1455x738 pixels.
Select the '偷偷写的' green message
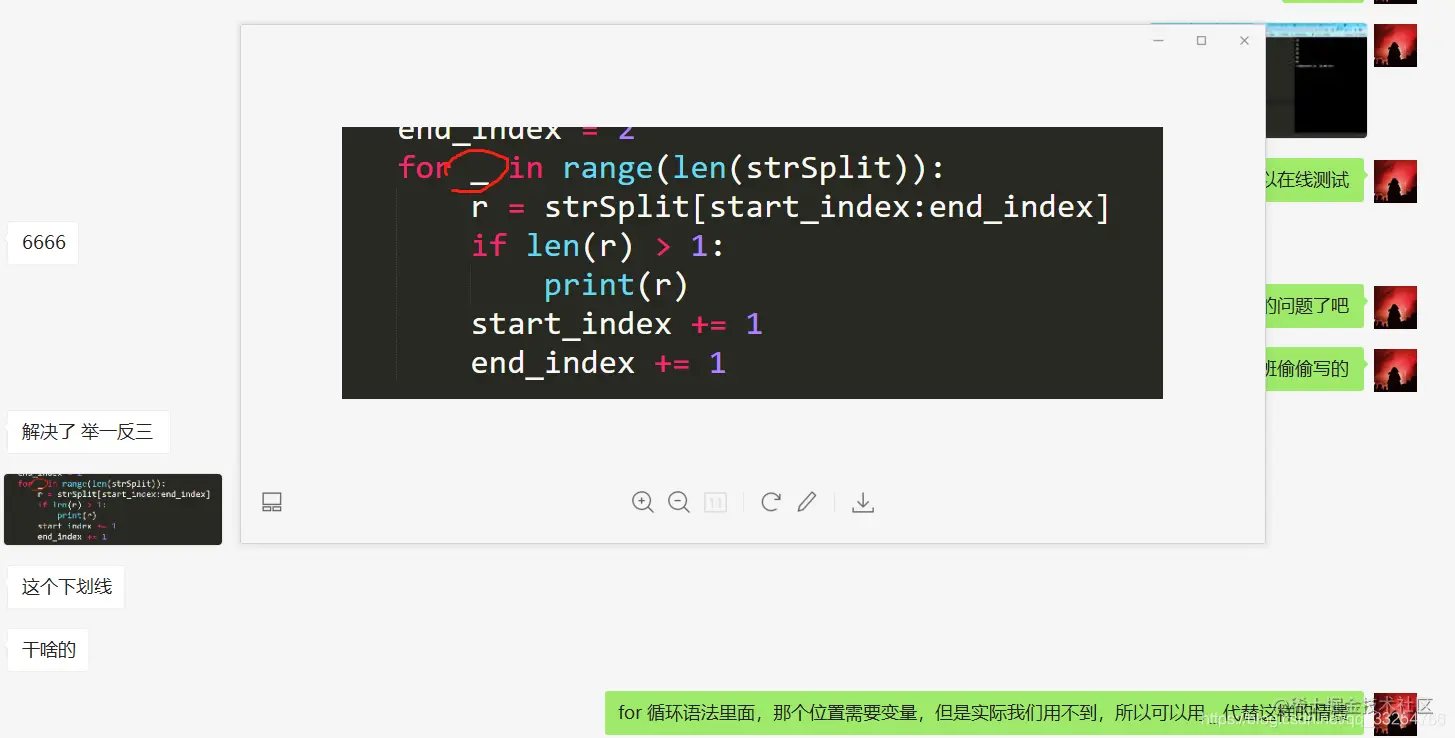(x=1314, y=369)
